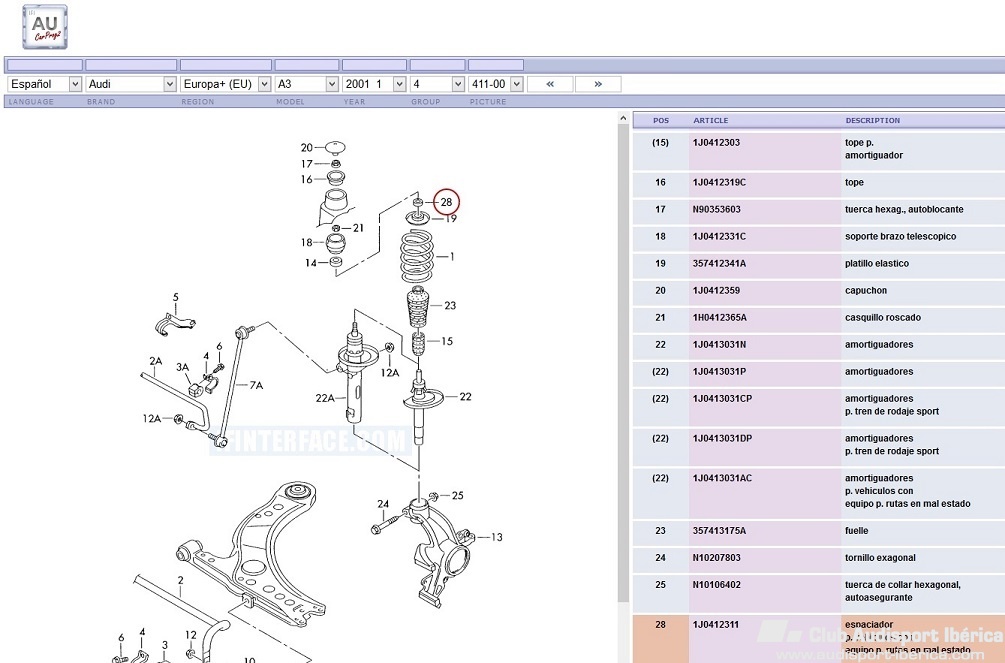Click the ARTICLE column header
This screenshot has height=663, width=1005.
click(x=710, y=121)
